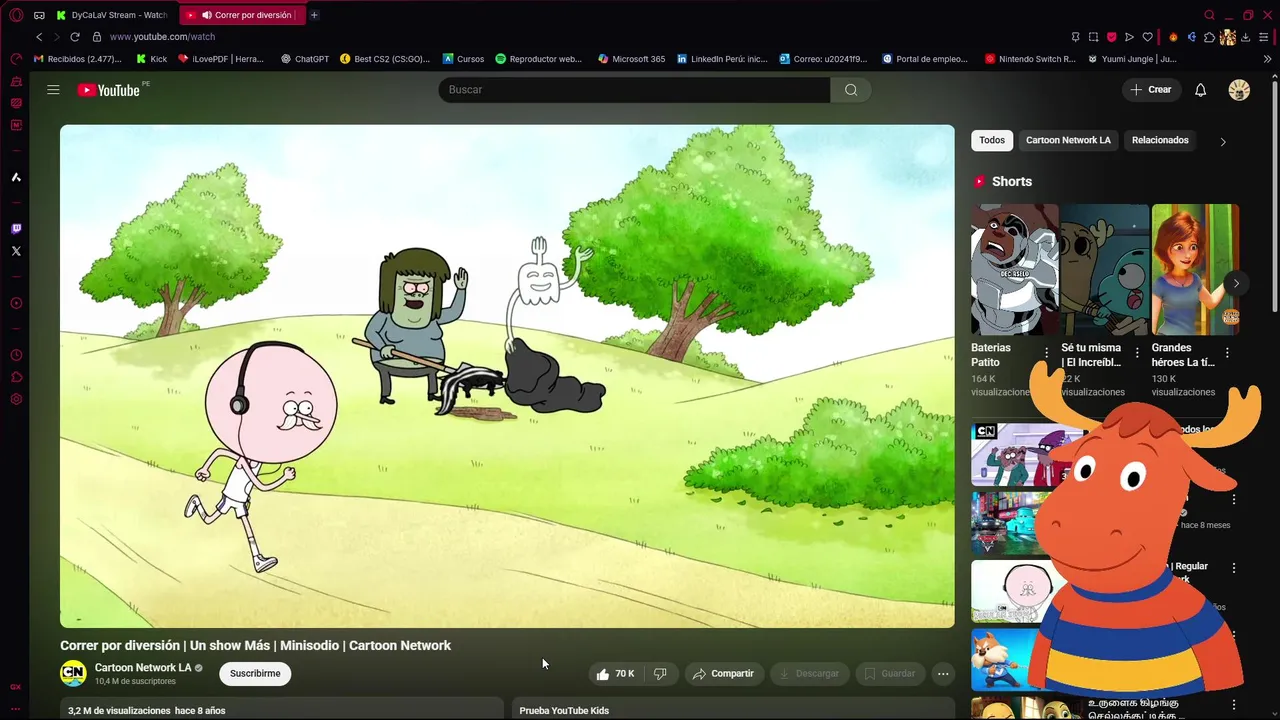The height and width of the screenshot is (720, 1280).
Task: Click the padlock site security icon
Action: coord(97,37)
